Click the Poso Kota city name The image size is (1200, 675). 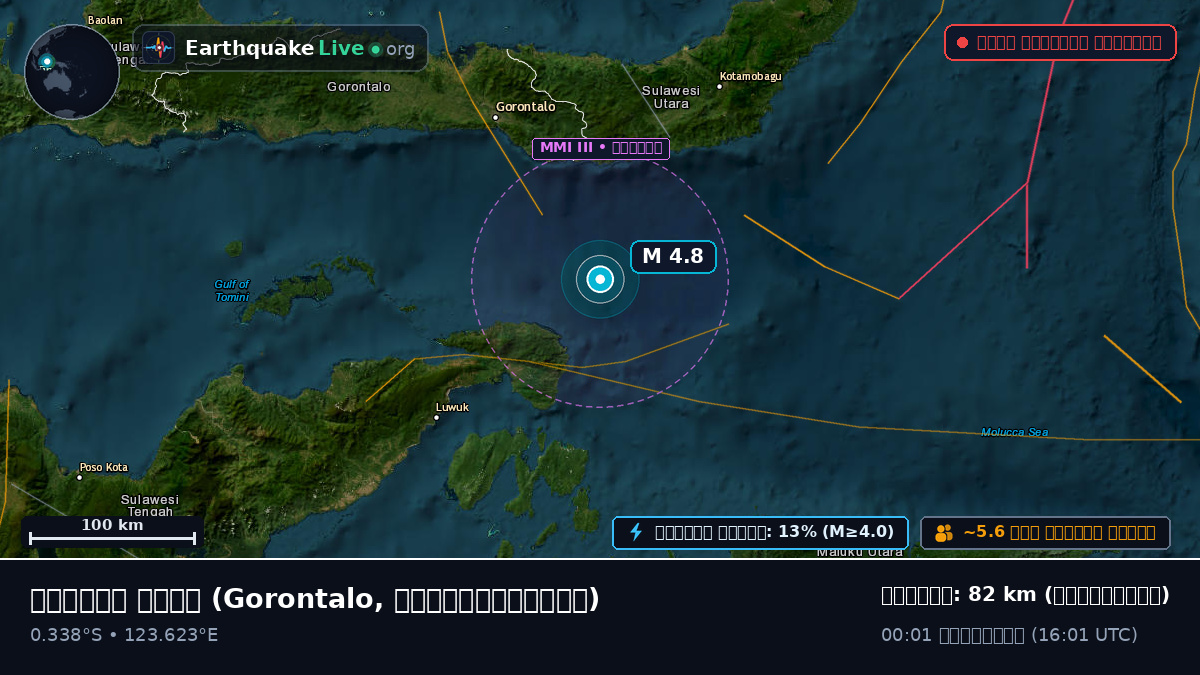[x=104, y=467]
